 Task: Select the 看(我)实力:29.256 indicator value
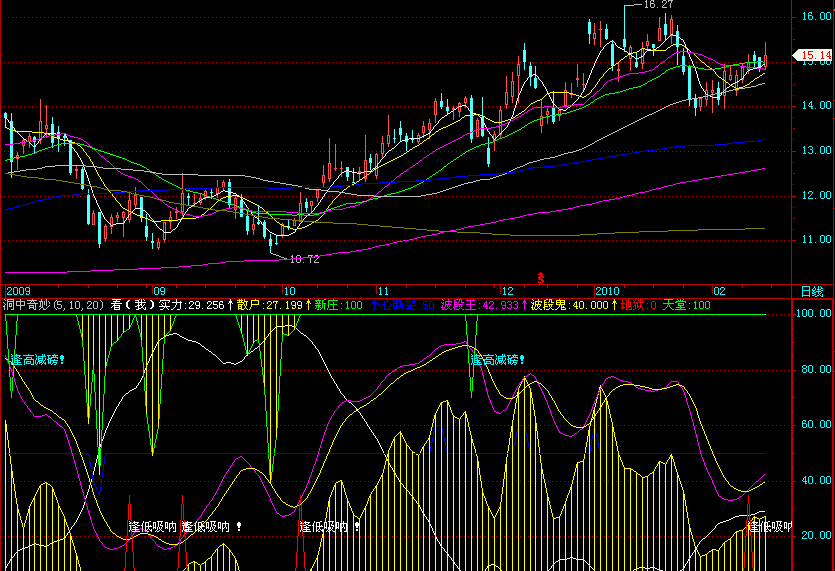pyautogui.click(x=172, y=305)
